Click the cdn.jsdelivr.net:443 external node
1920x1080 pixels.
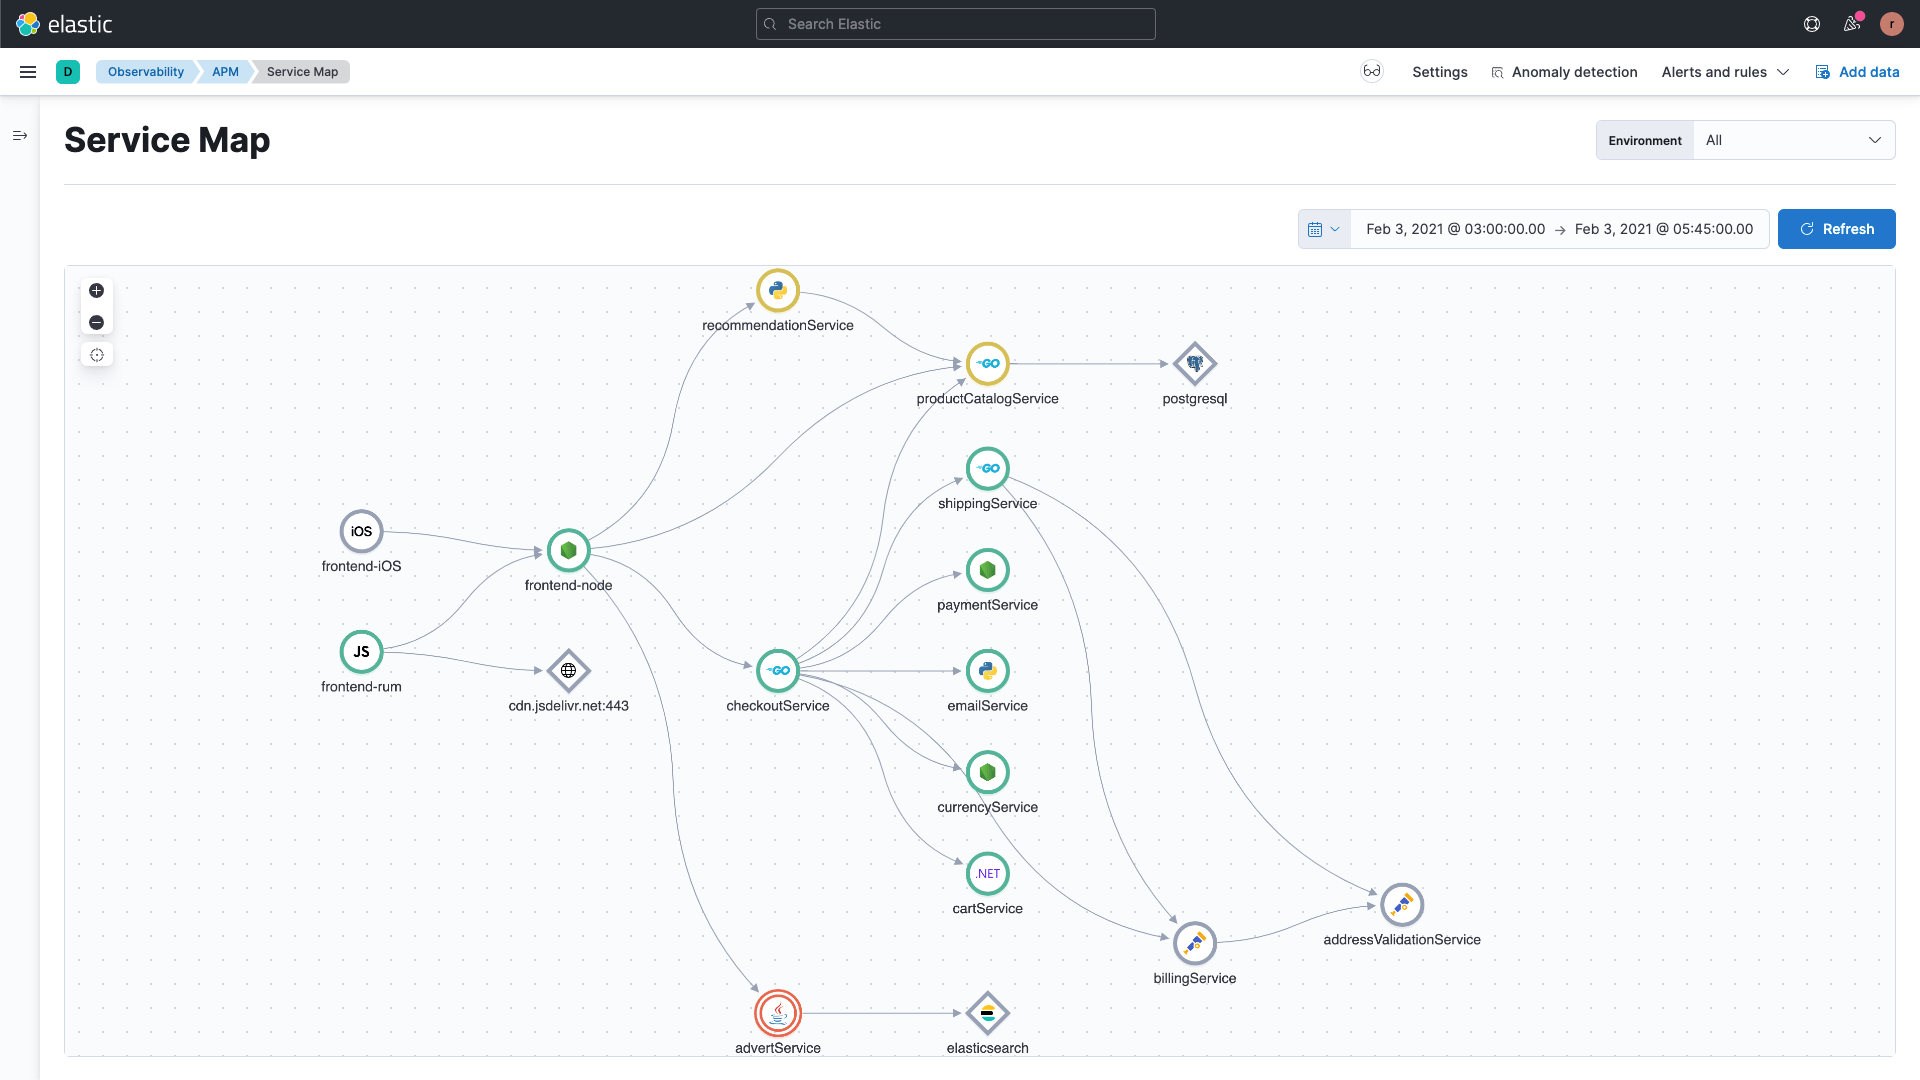pyautogui.click(x=568, y=671)
